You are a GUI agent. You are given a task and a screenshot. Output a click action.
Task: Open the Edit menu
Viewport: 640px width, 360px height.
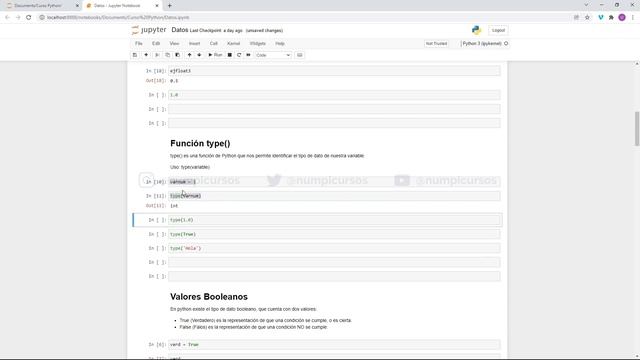click(156, 43)
